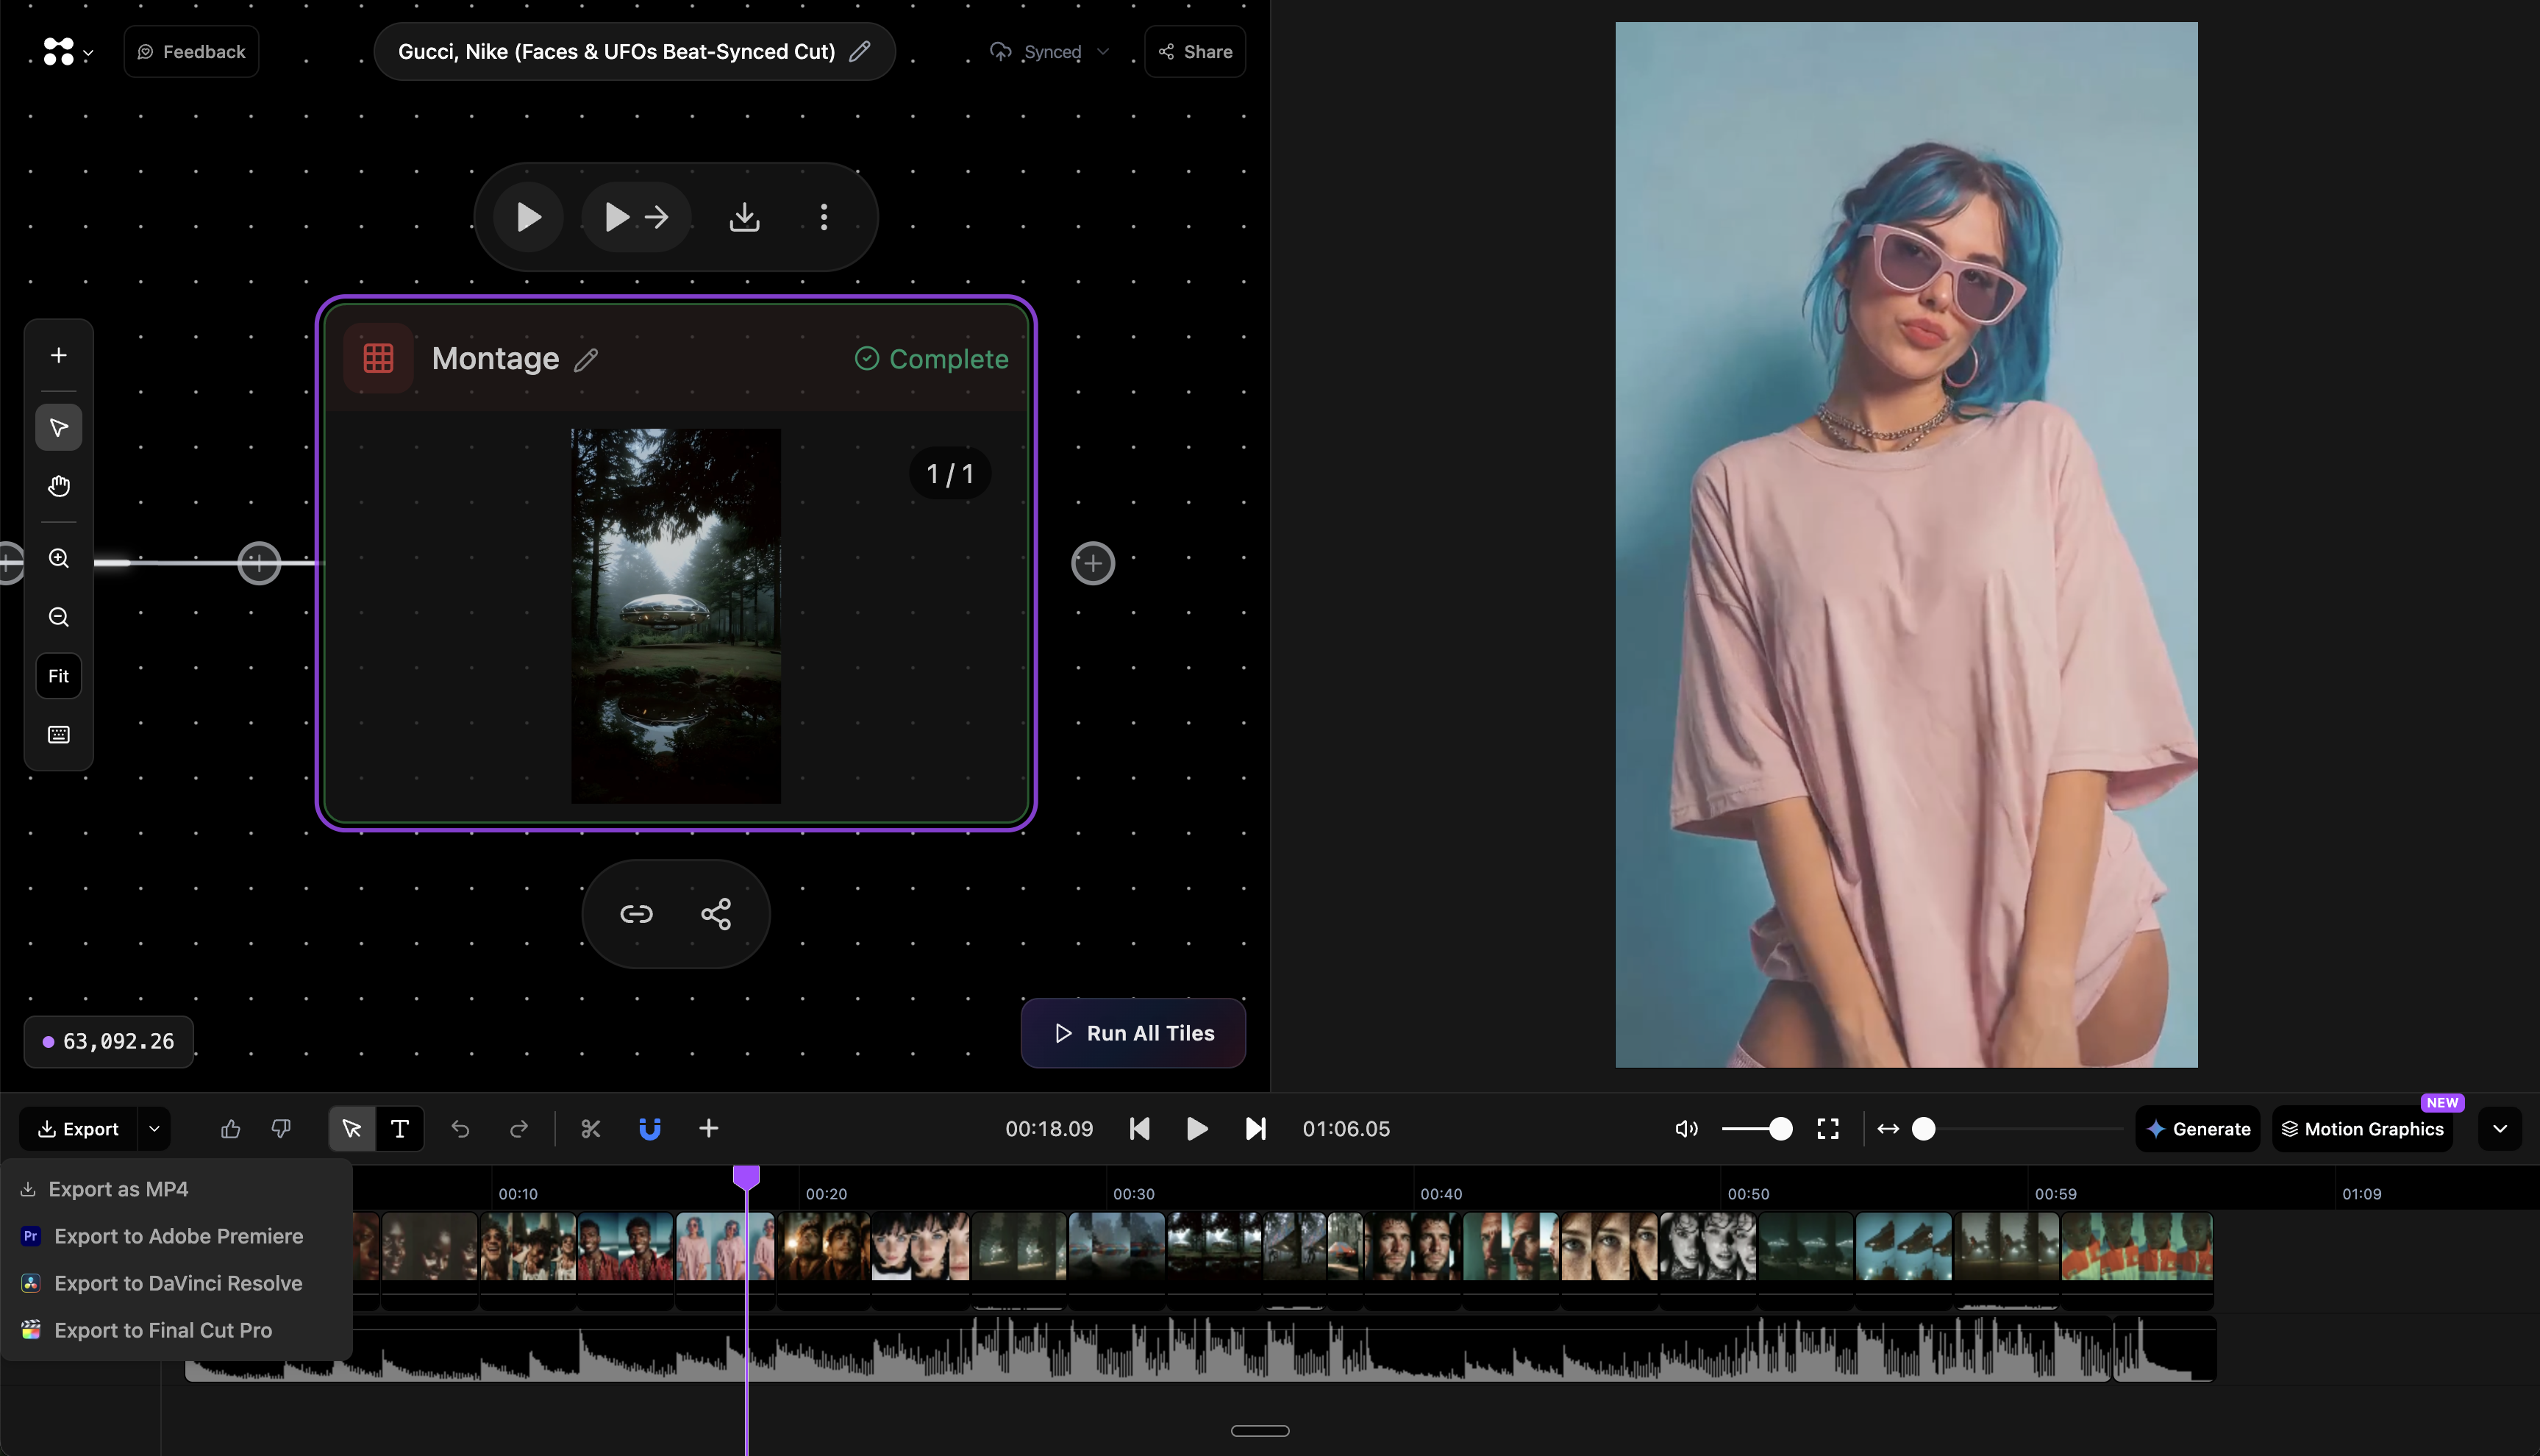Select the hand pan tool
Viewport: 2540px width, 1456px height.
59,486
